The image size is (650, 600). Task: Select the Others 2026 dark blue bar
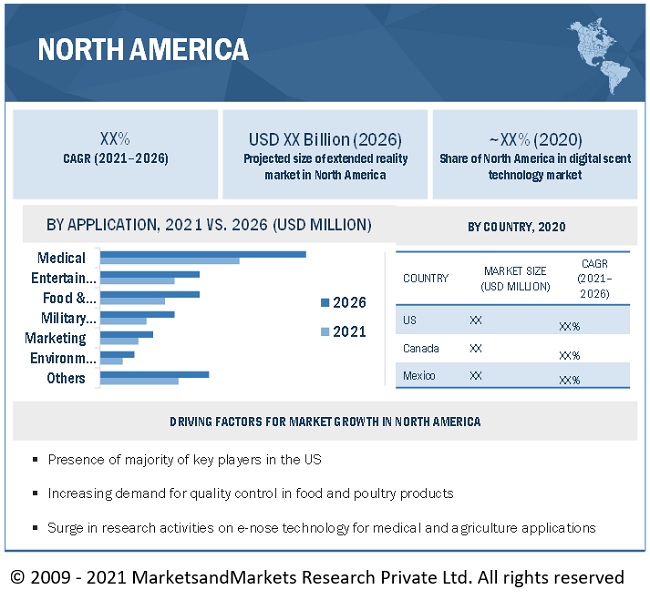pyautogui.click(x=154, y=374)
